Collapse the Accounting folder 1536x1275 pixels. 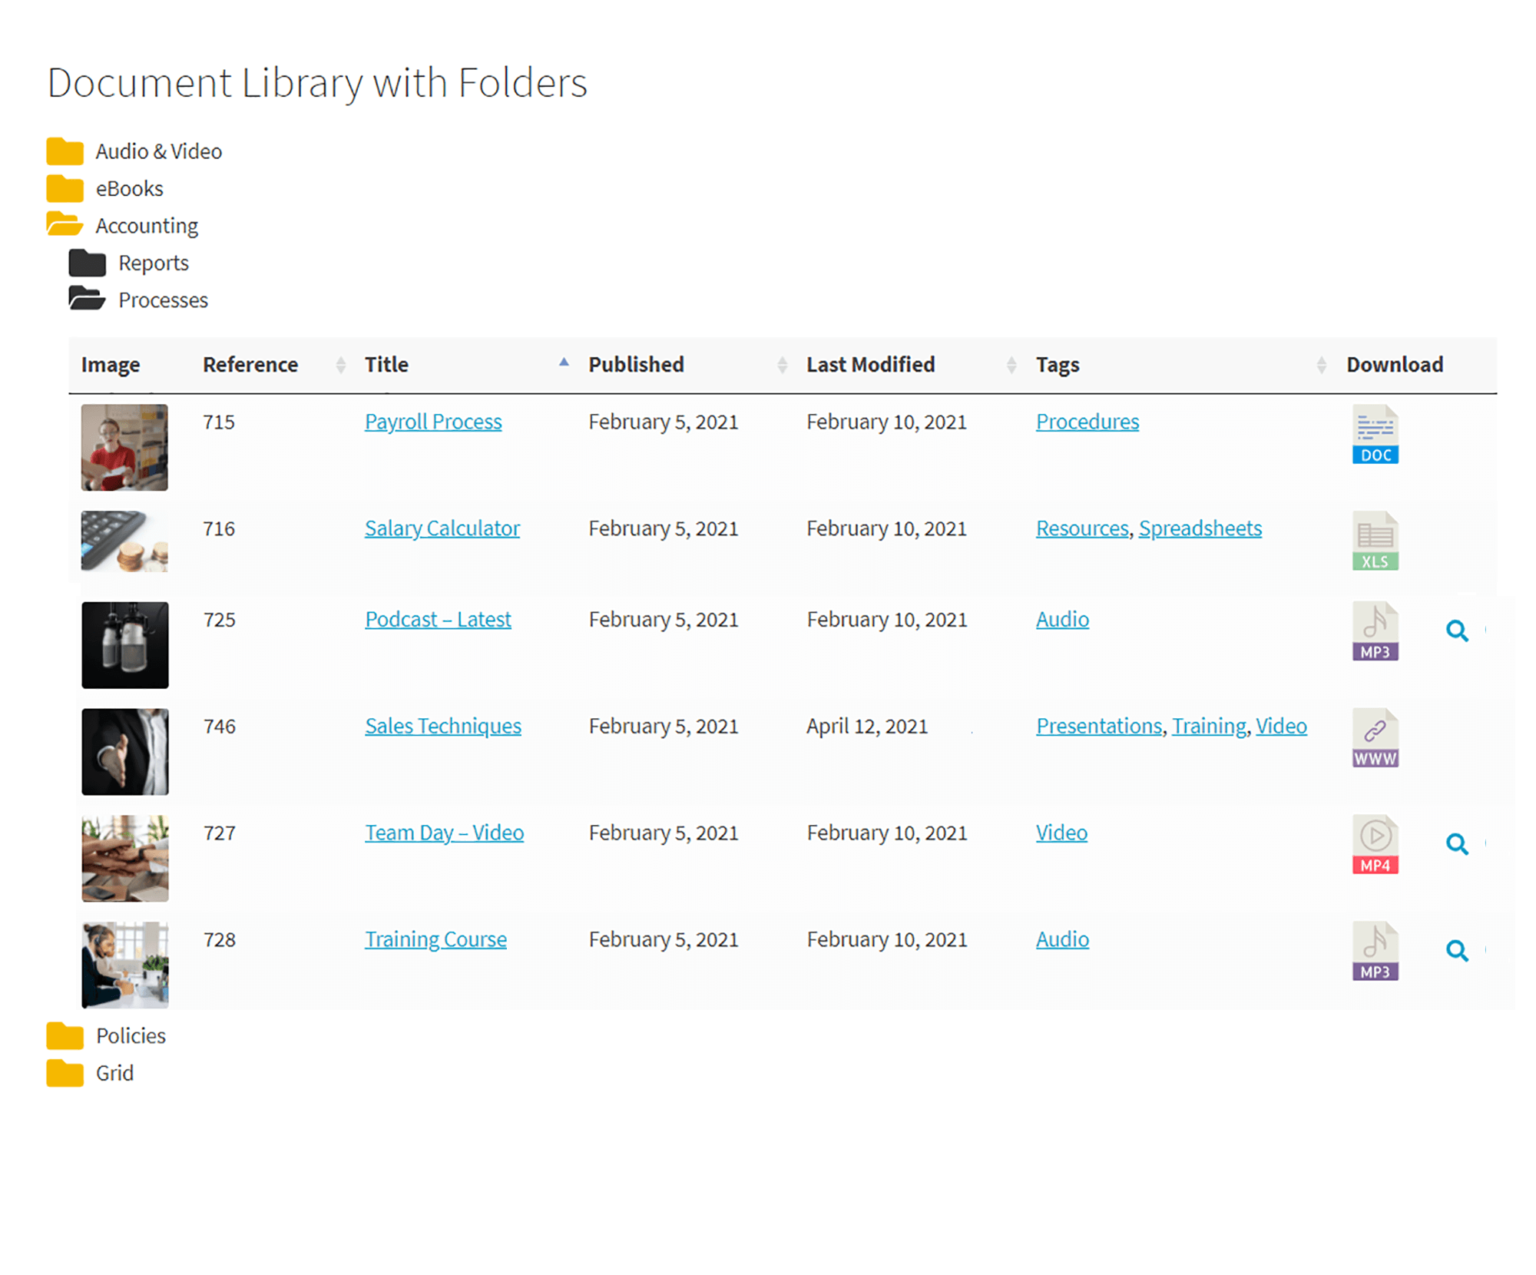click(146, 225)
